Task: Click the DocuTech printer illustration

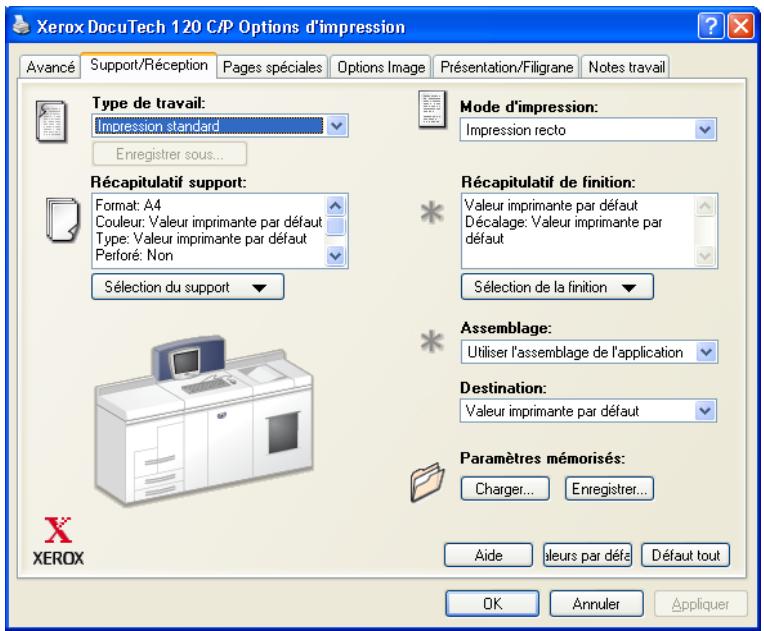Action: (x=204, y=421)
